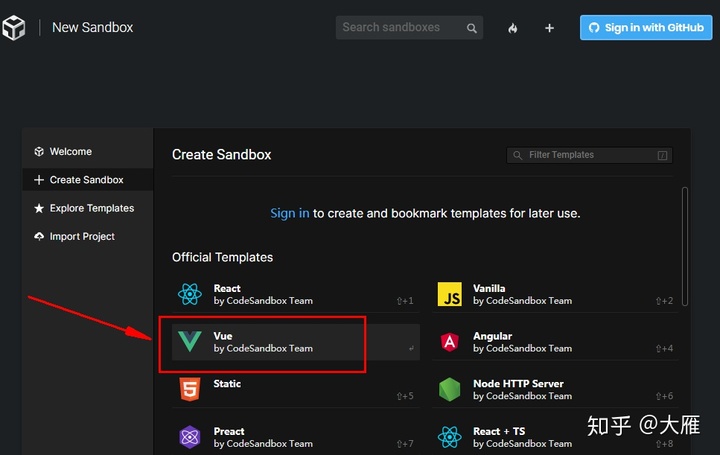Click the shortcut hint +7 on Preact row
The height and width of the screenshot is (455, 720).
(405, 444)
